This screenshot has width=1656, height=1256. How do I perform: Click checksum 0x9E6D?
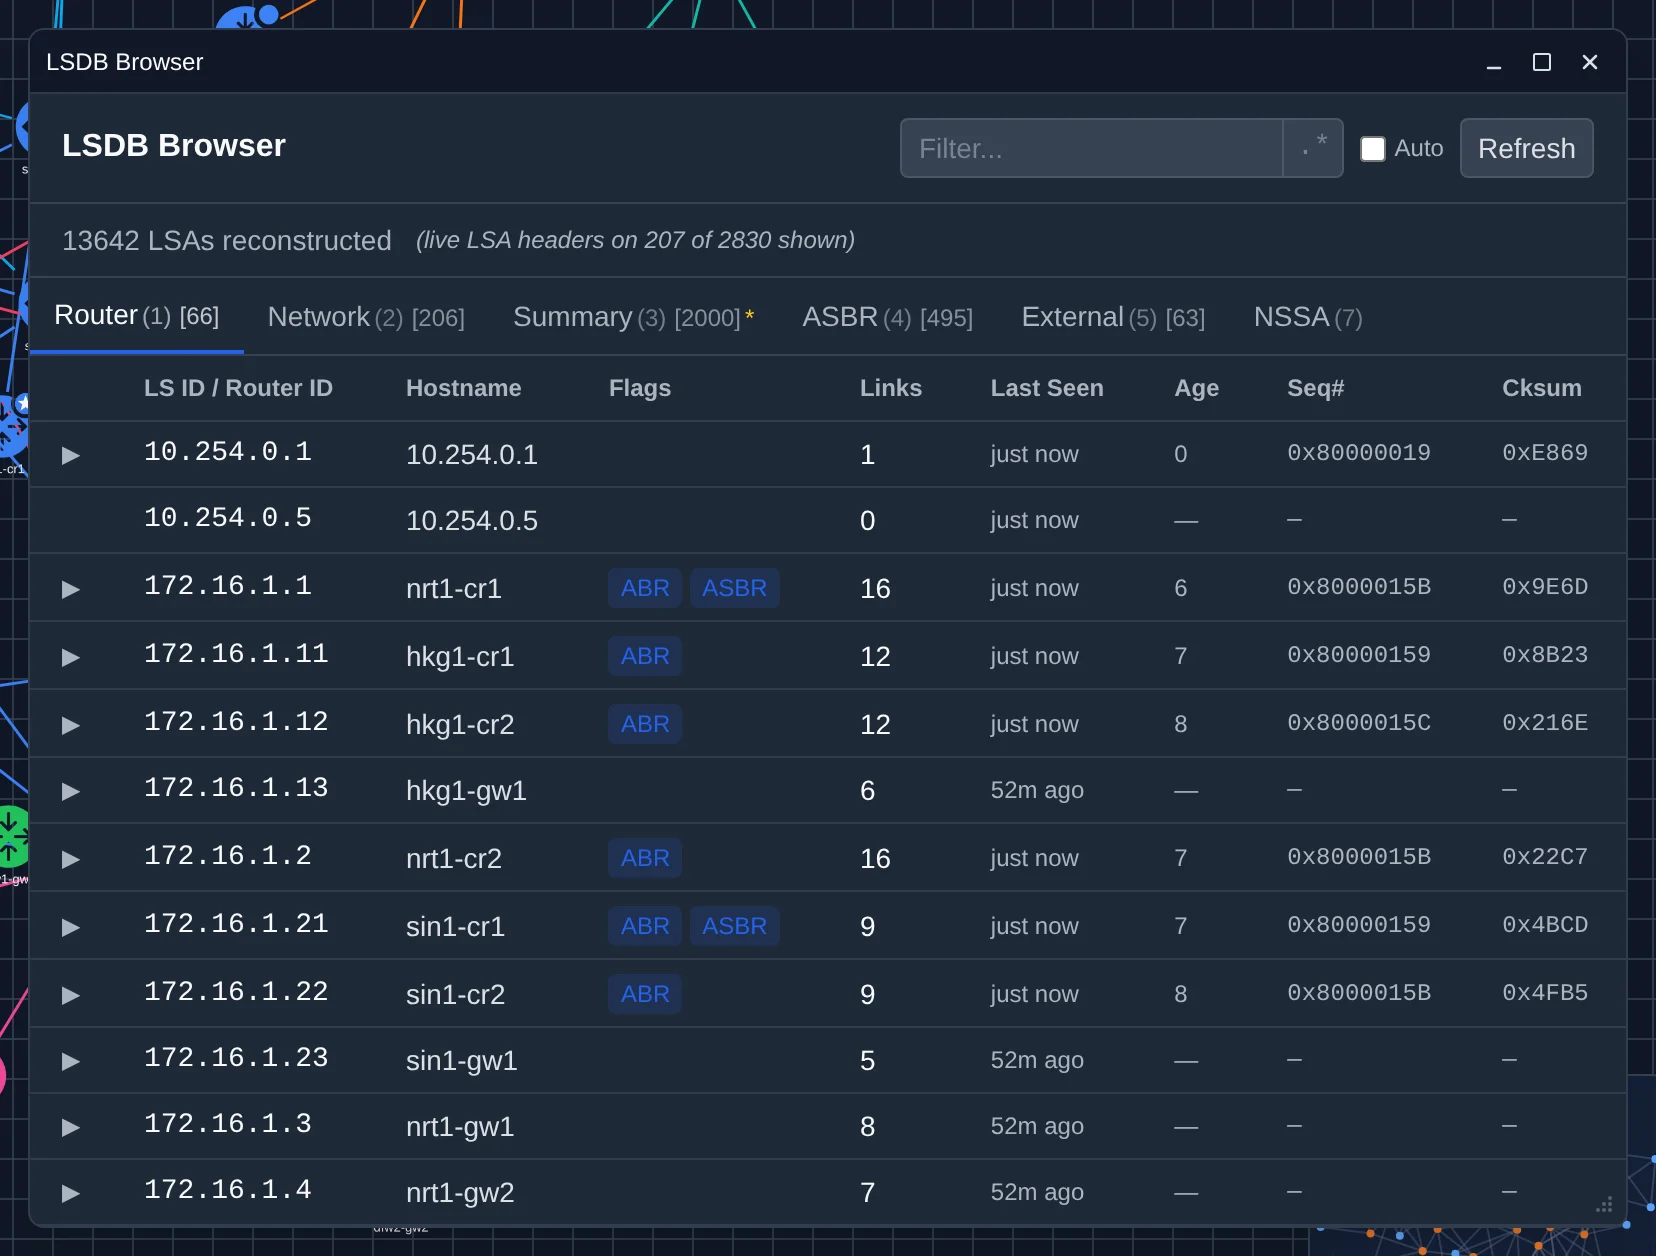[x=1545, y=587]
